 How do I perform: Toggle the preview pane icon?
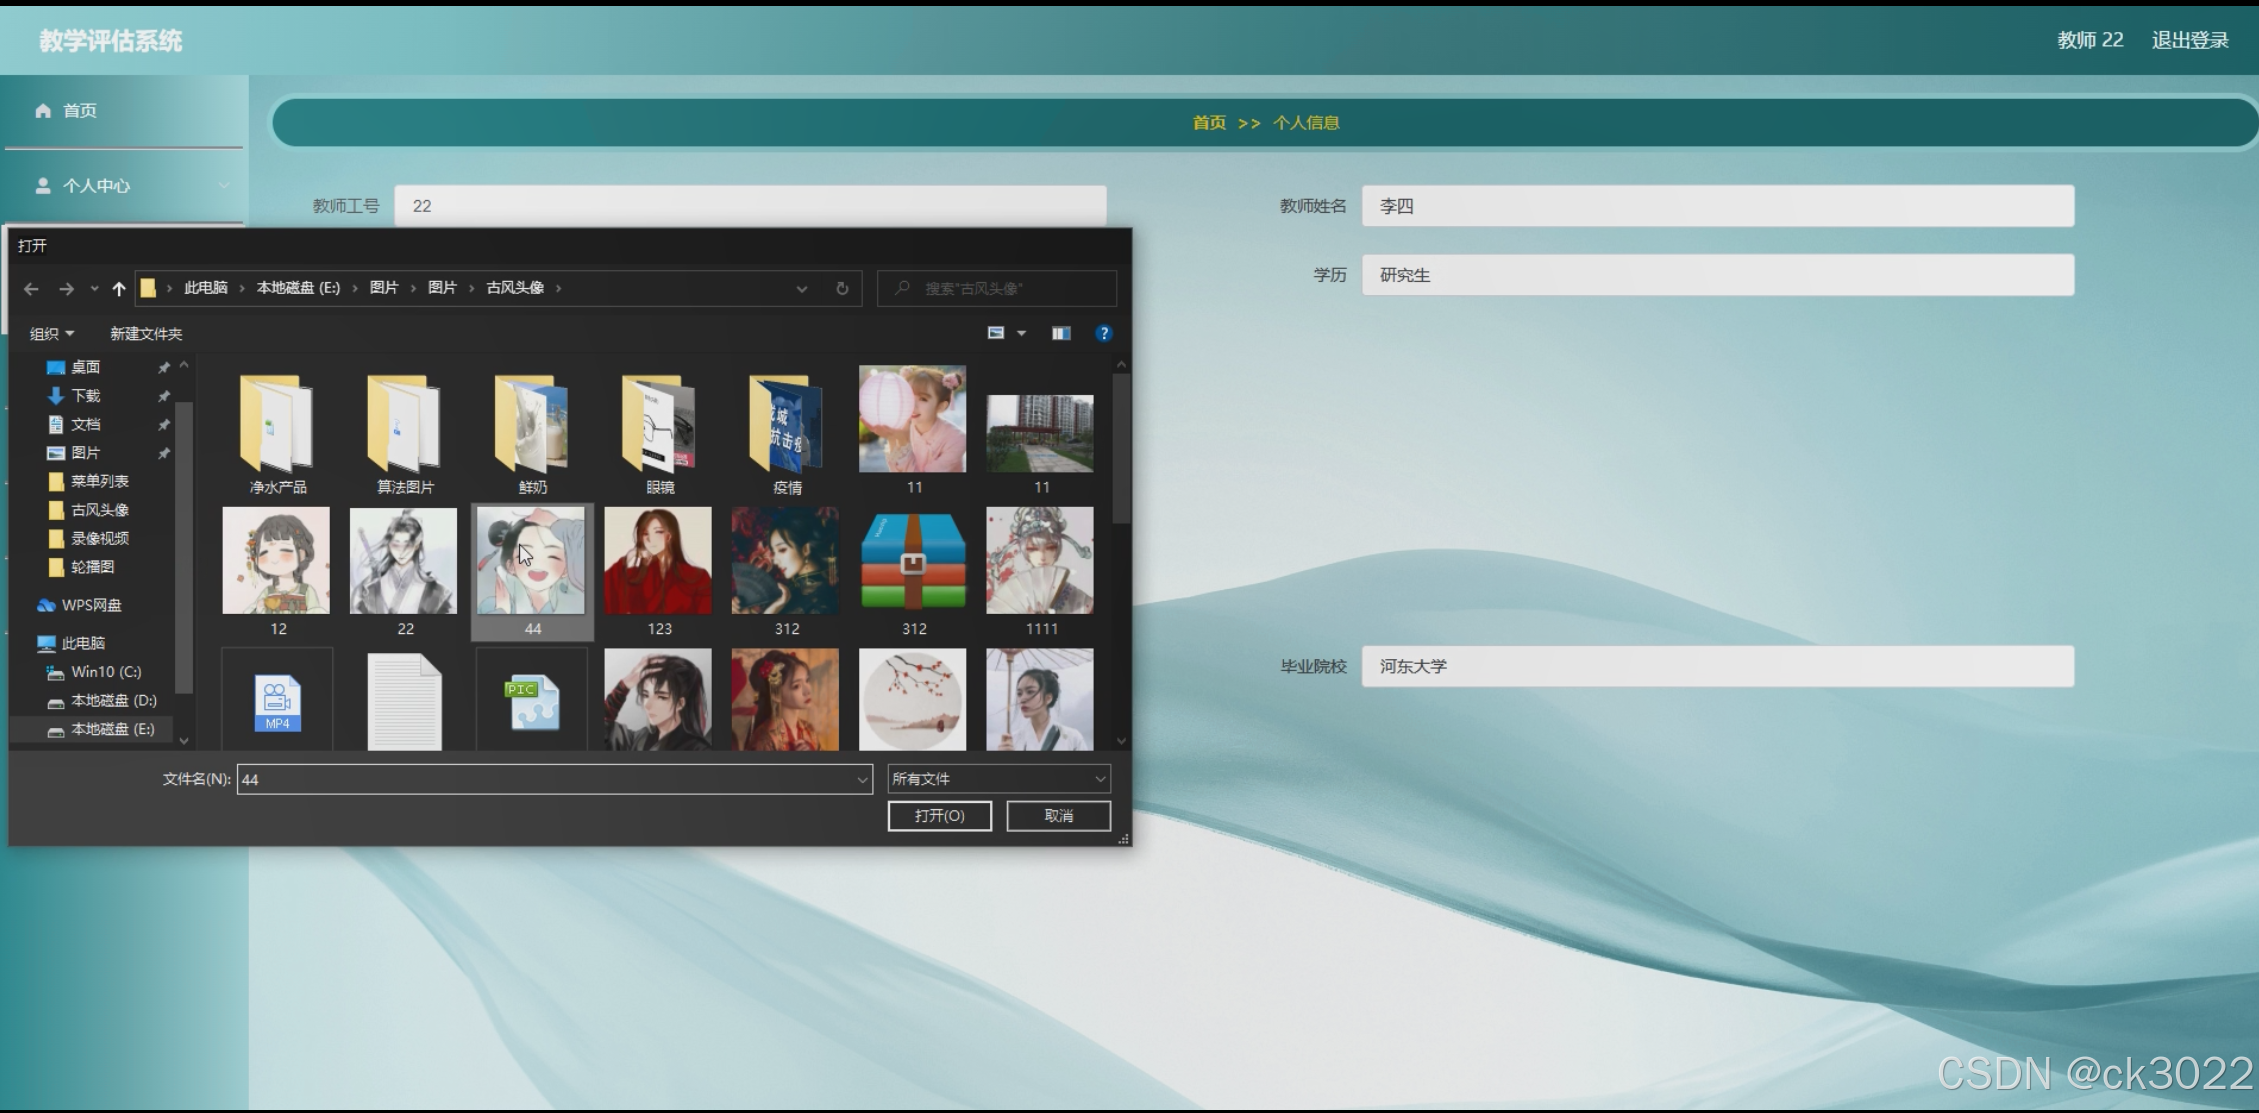coord(1061,334)
